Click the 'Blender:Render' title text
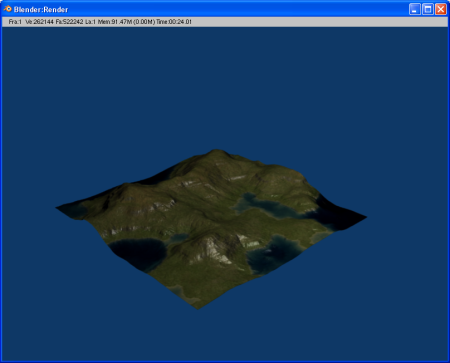450x363 pixels. [41, 9]
